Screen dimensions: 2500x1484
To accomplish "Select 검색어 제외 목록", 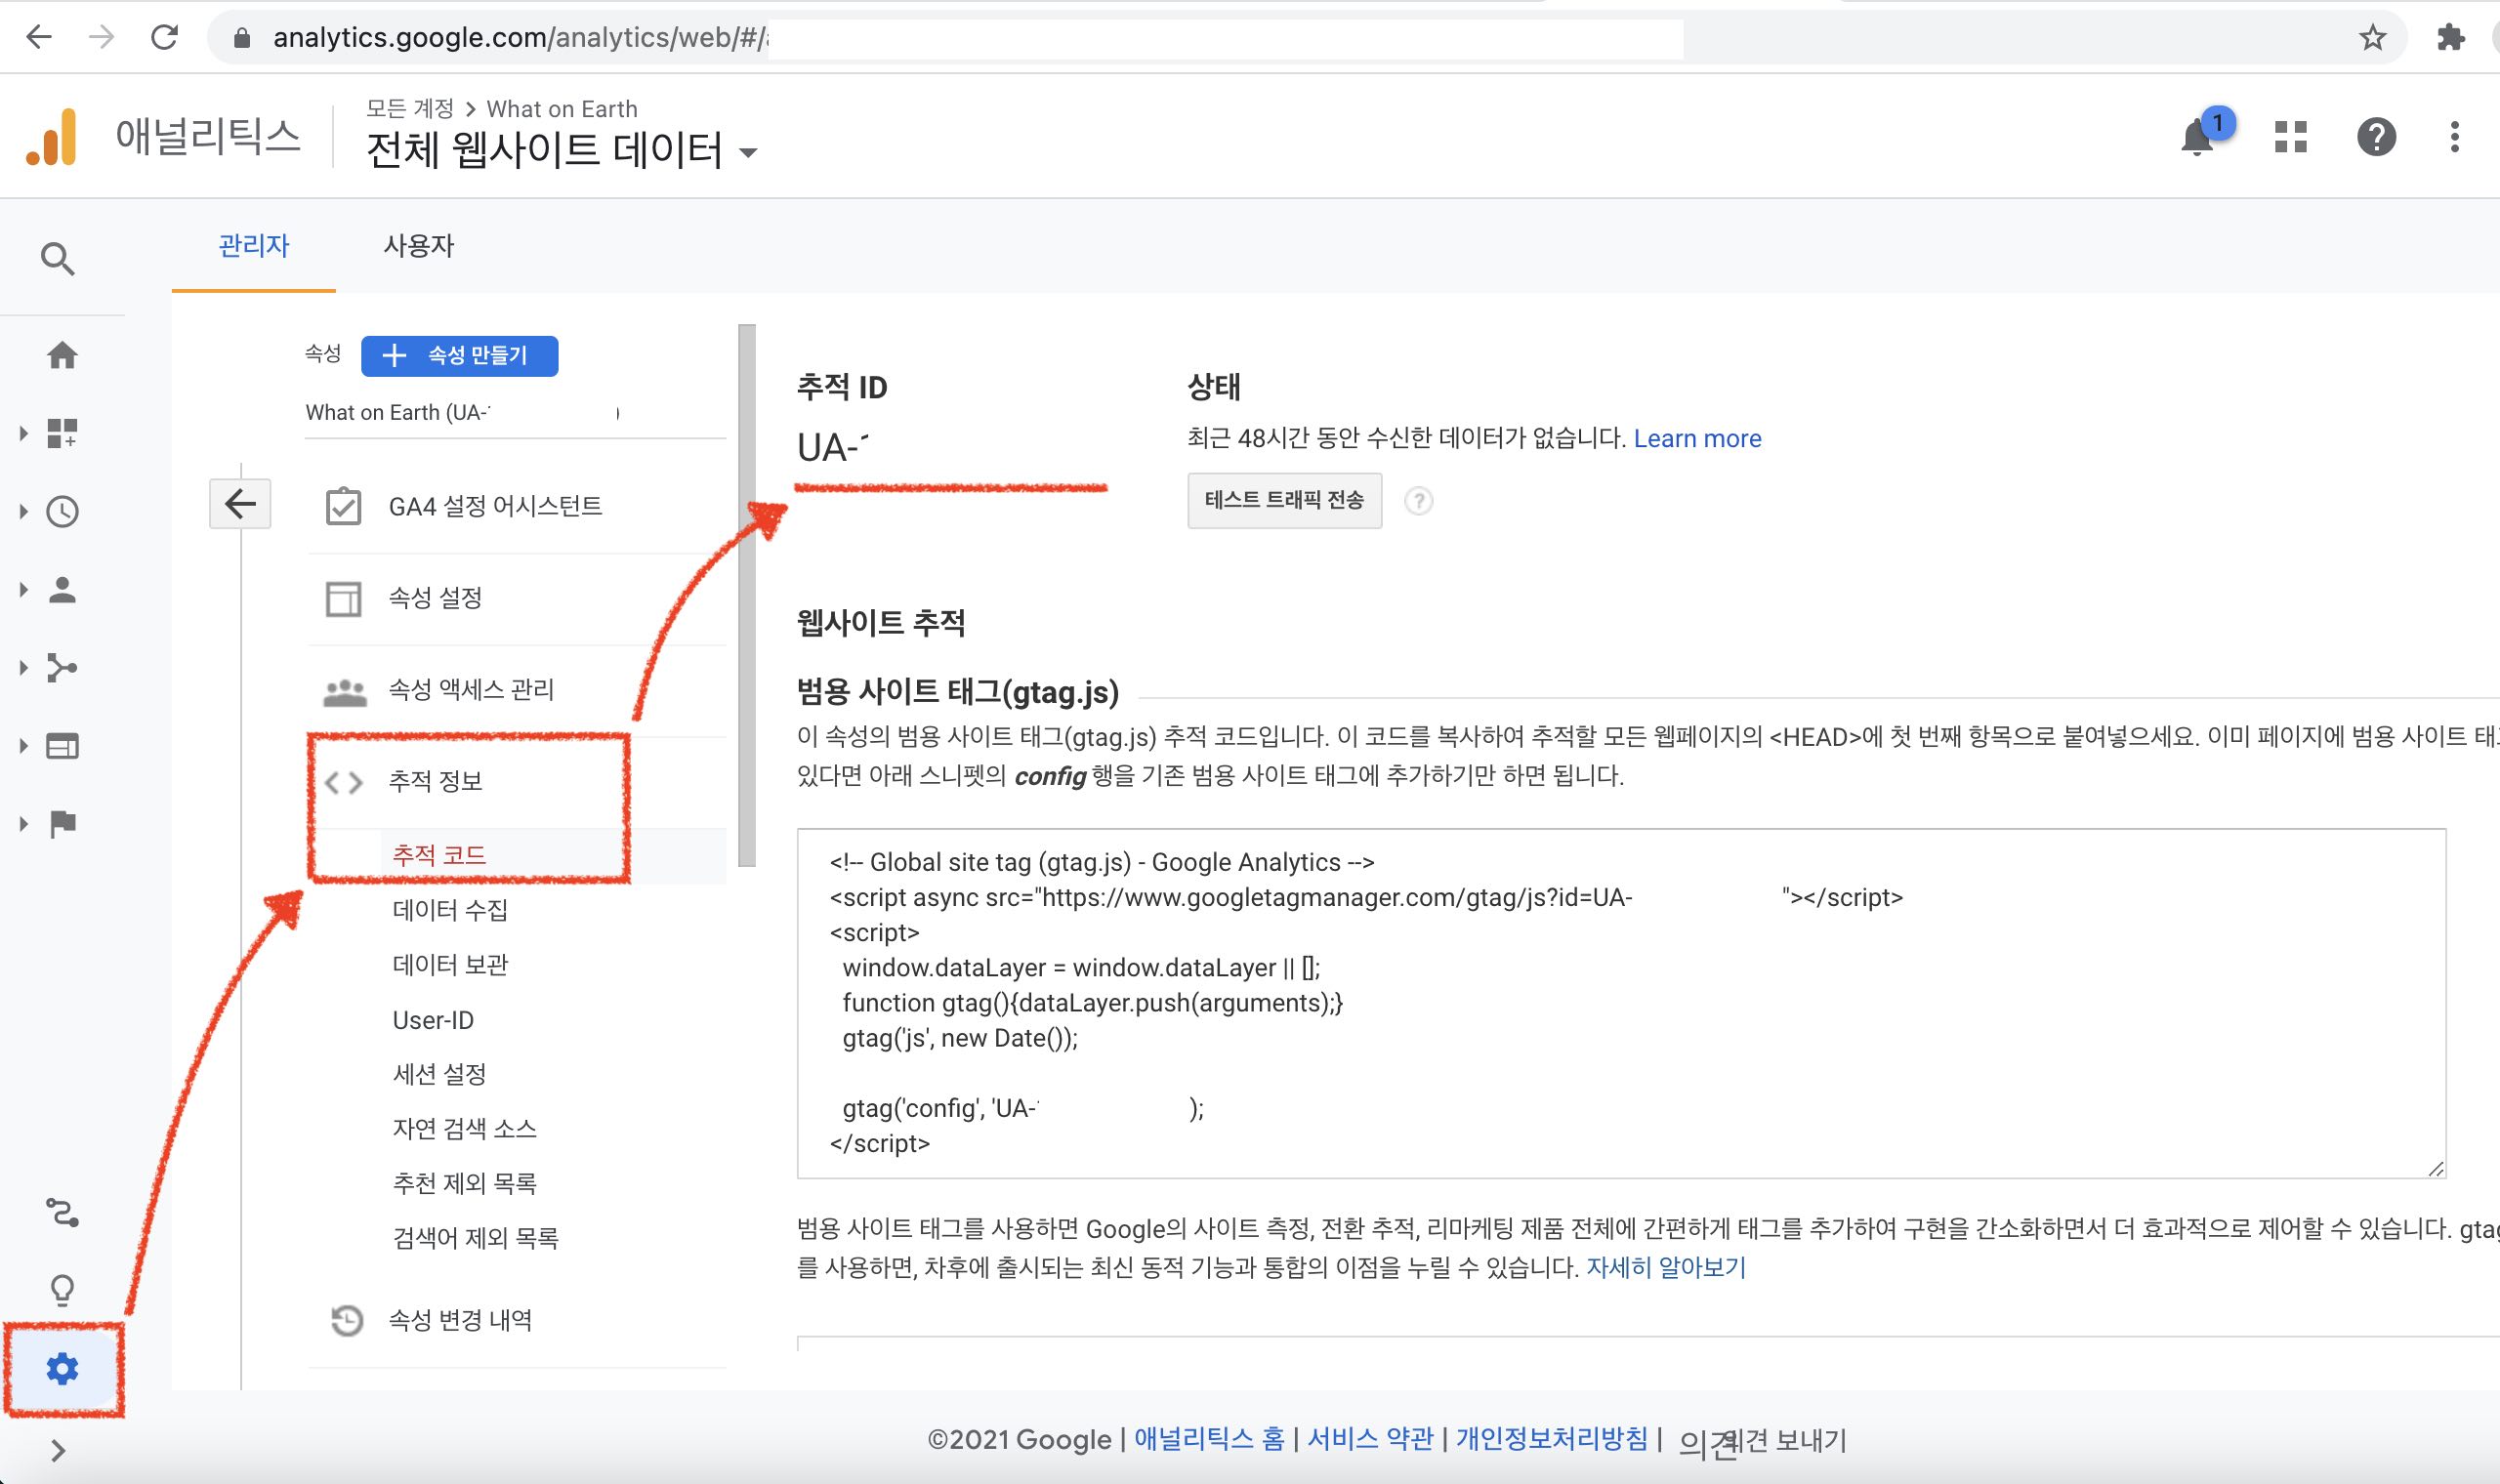I will (x=475, y=1238).
